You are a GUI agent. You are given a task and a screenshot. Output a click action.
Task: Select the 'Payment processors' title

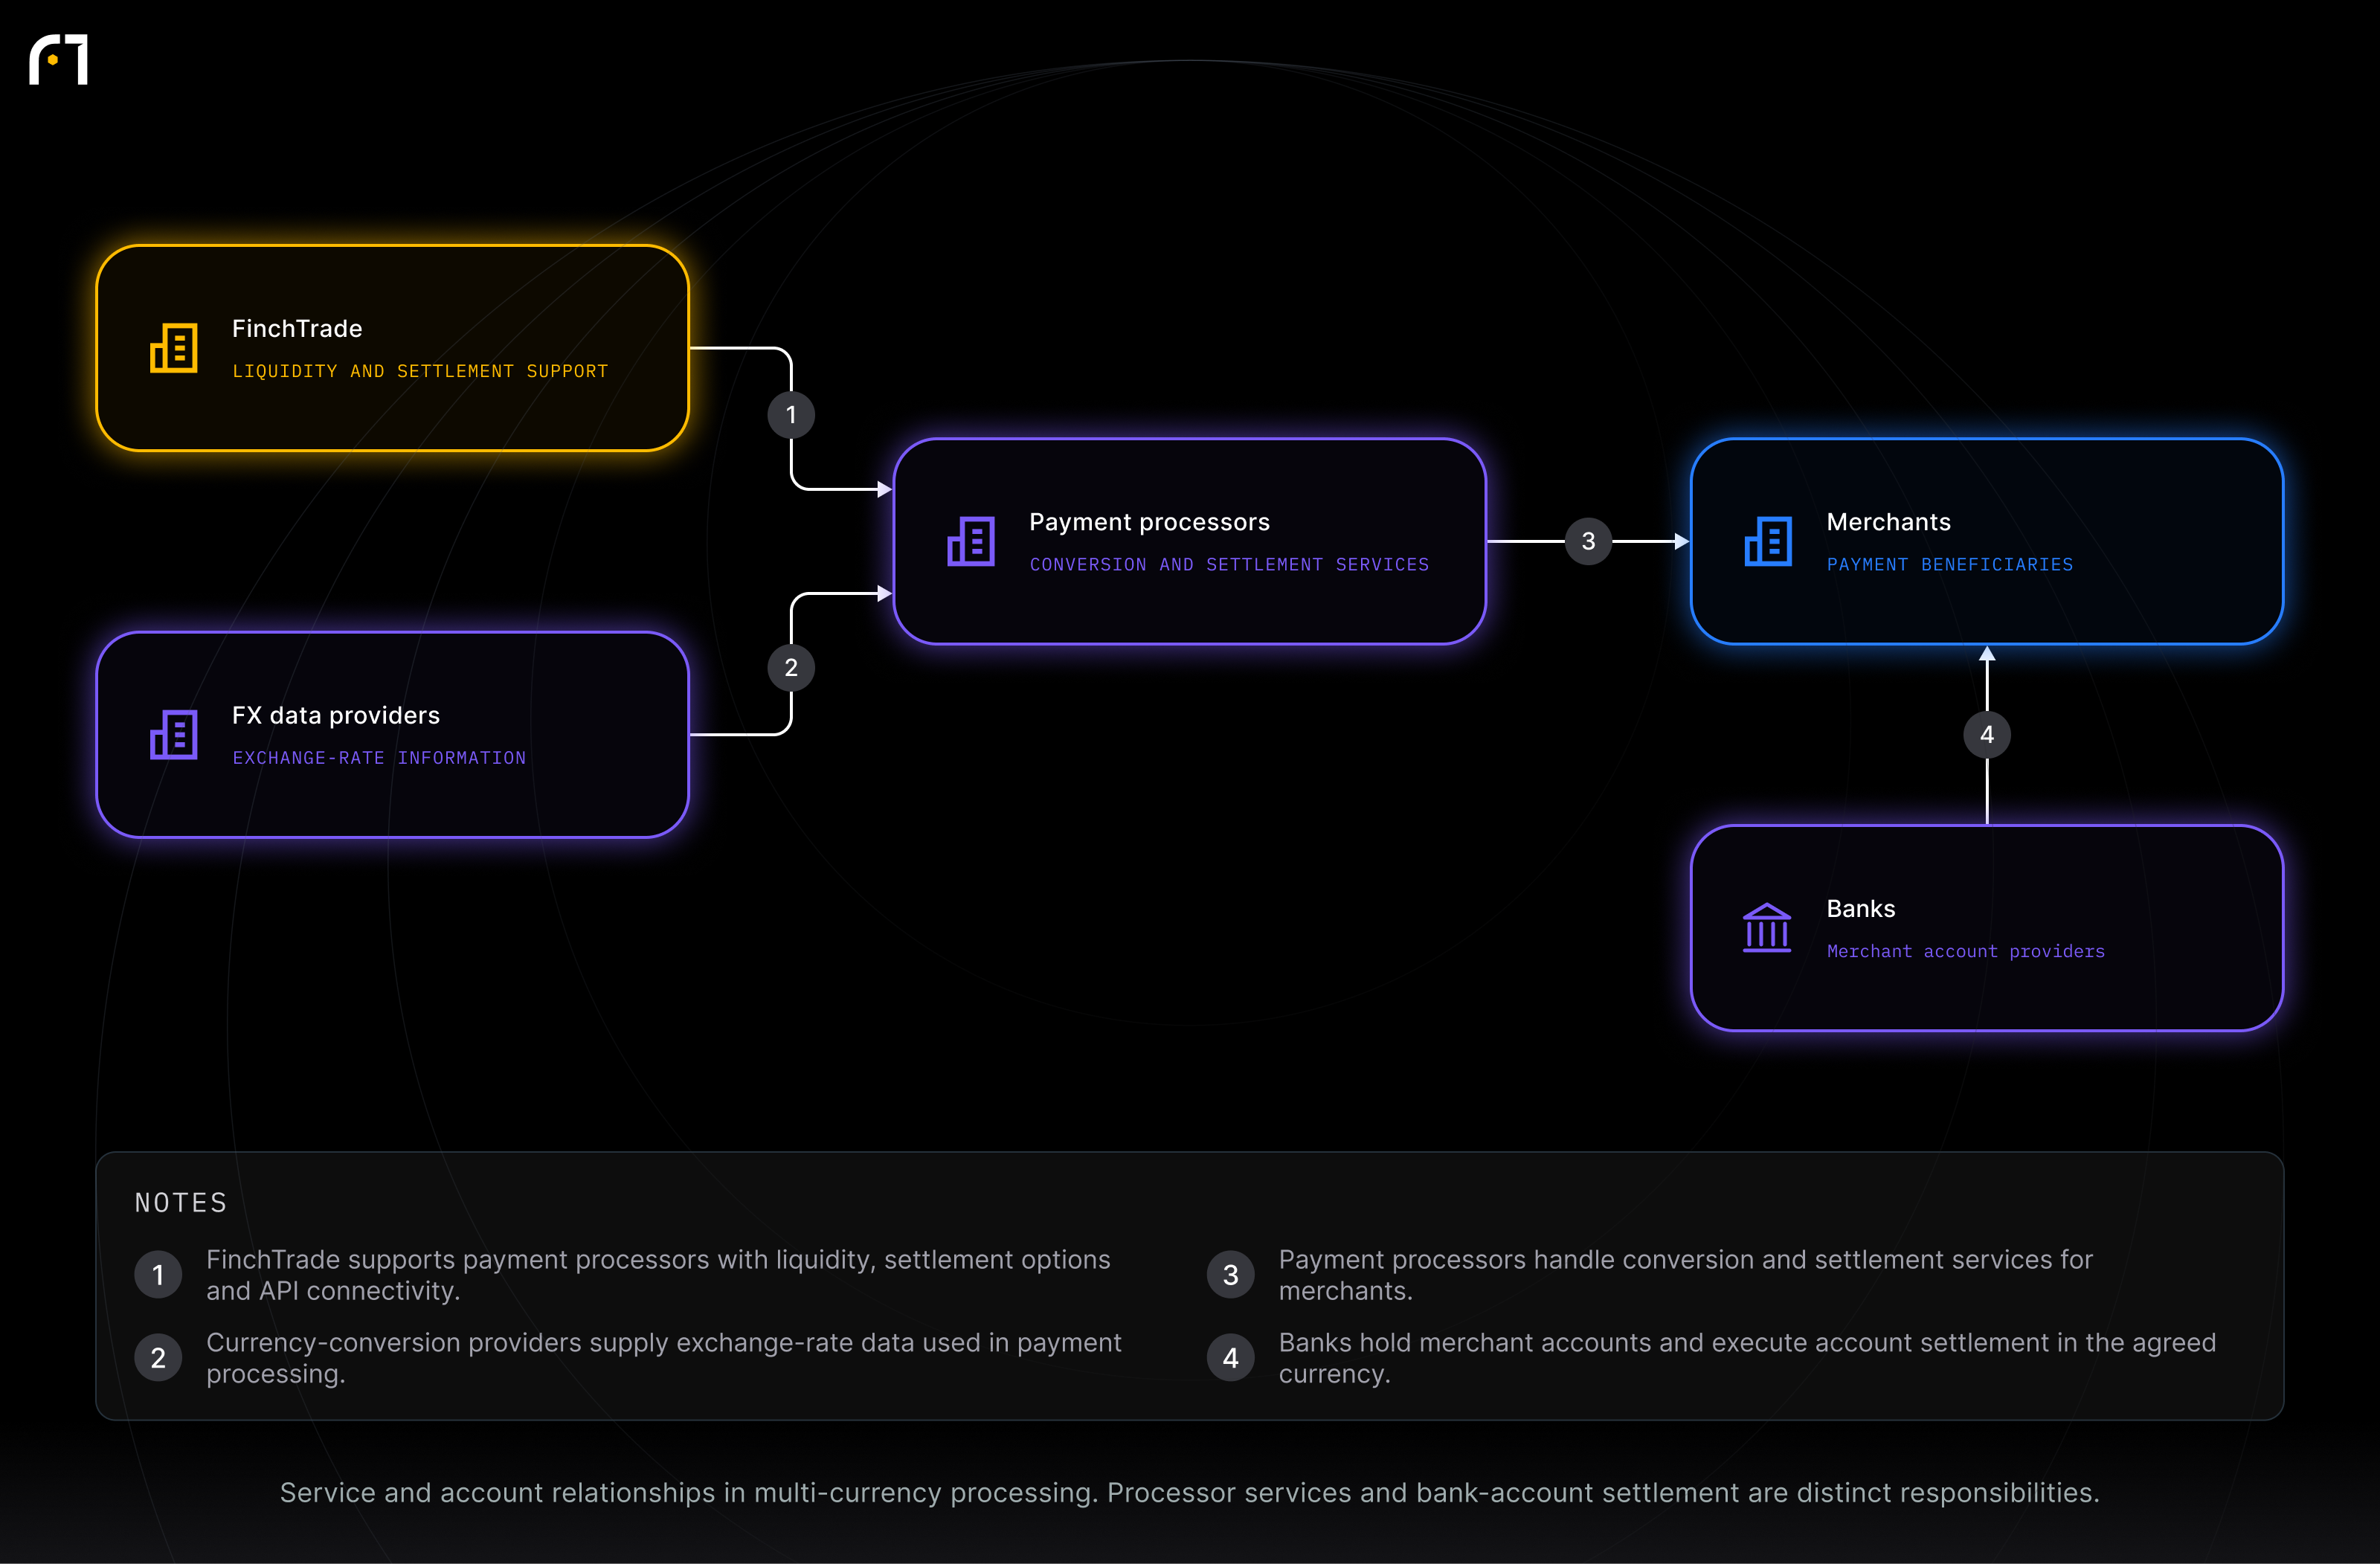click(1149, 522)
